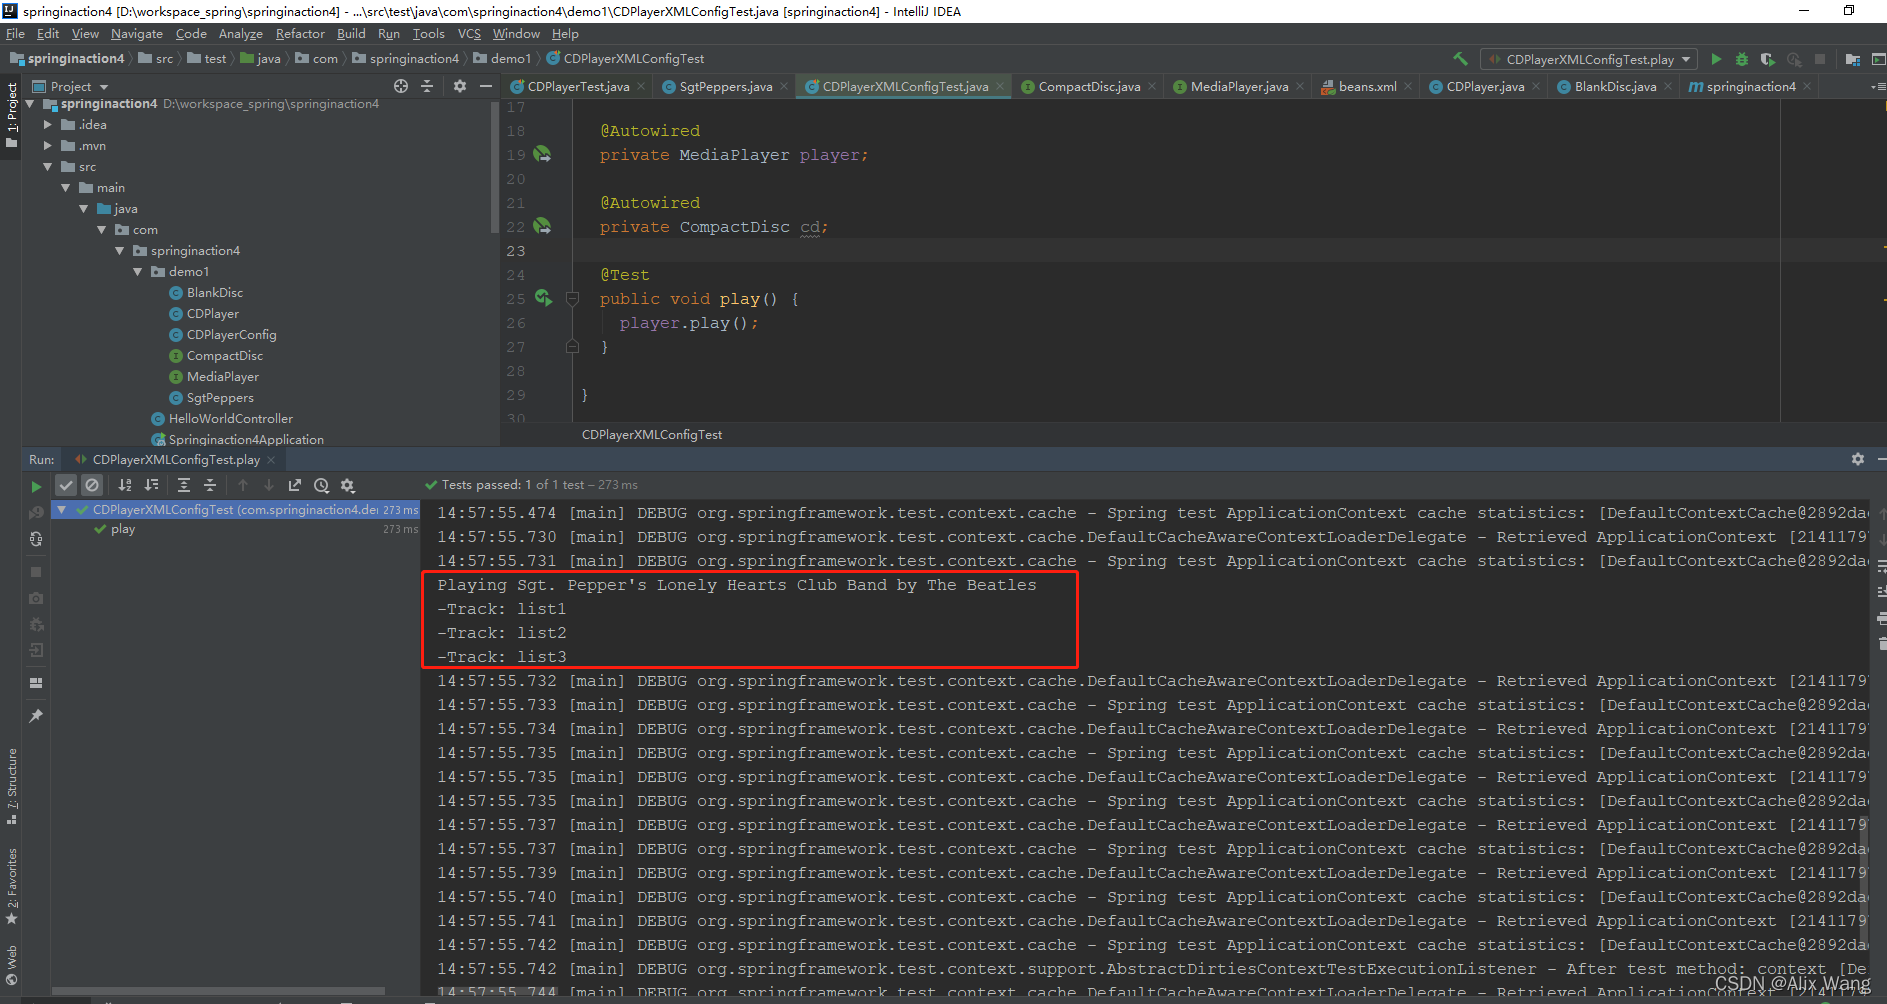Toggle auto-test rerun icon

click(x=36, y=538)
